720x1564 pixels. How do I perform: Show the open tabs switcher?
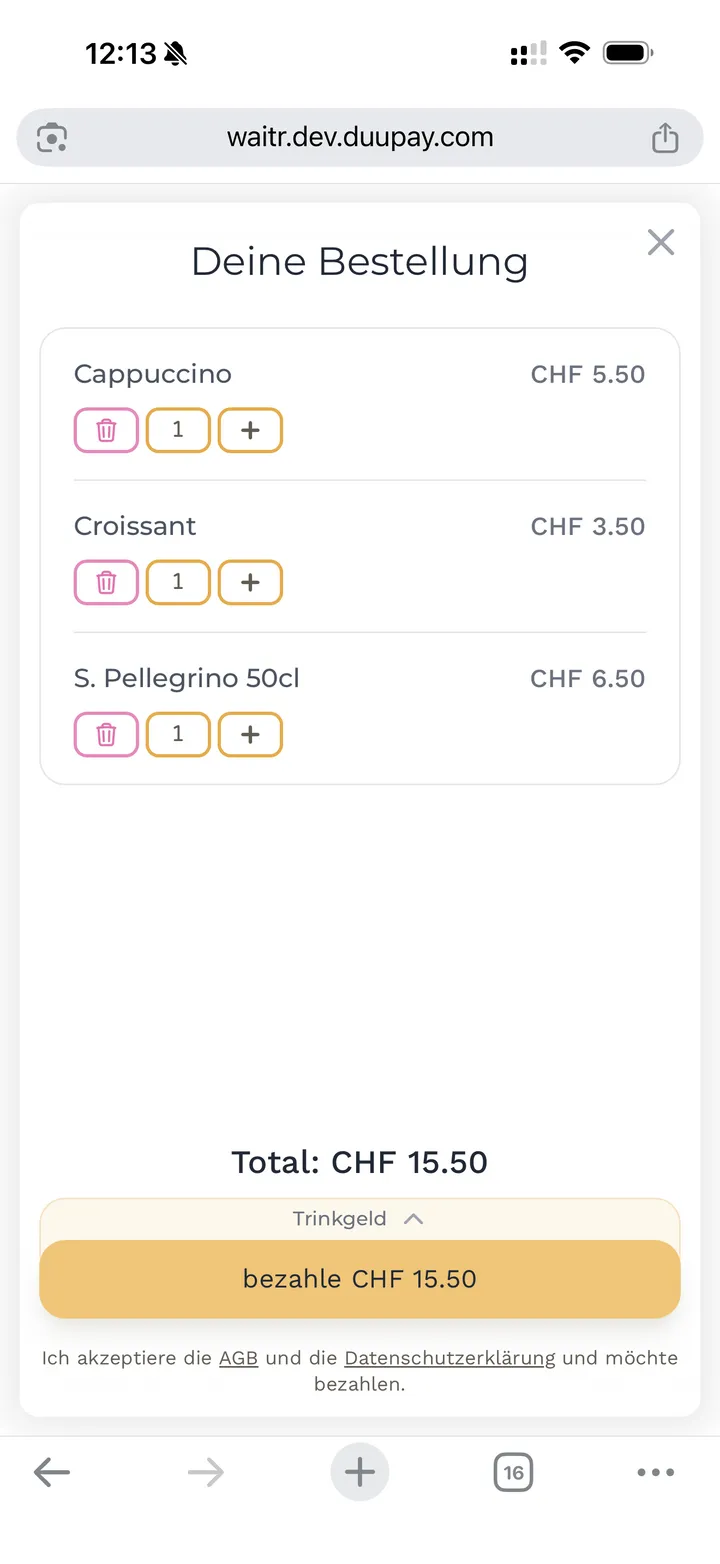pos(513,1472)
